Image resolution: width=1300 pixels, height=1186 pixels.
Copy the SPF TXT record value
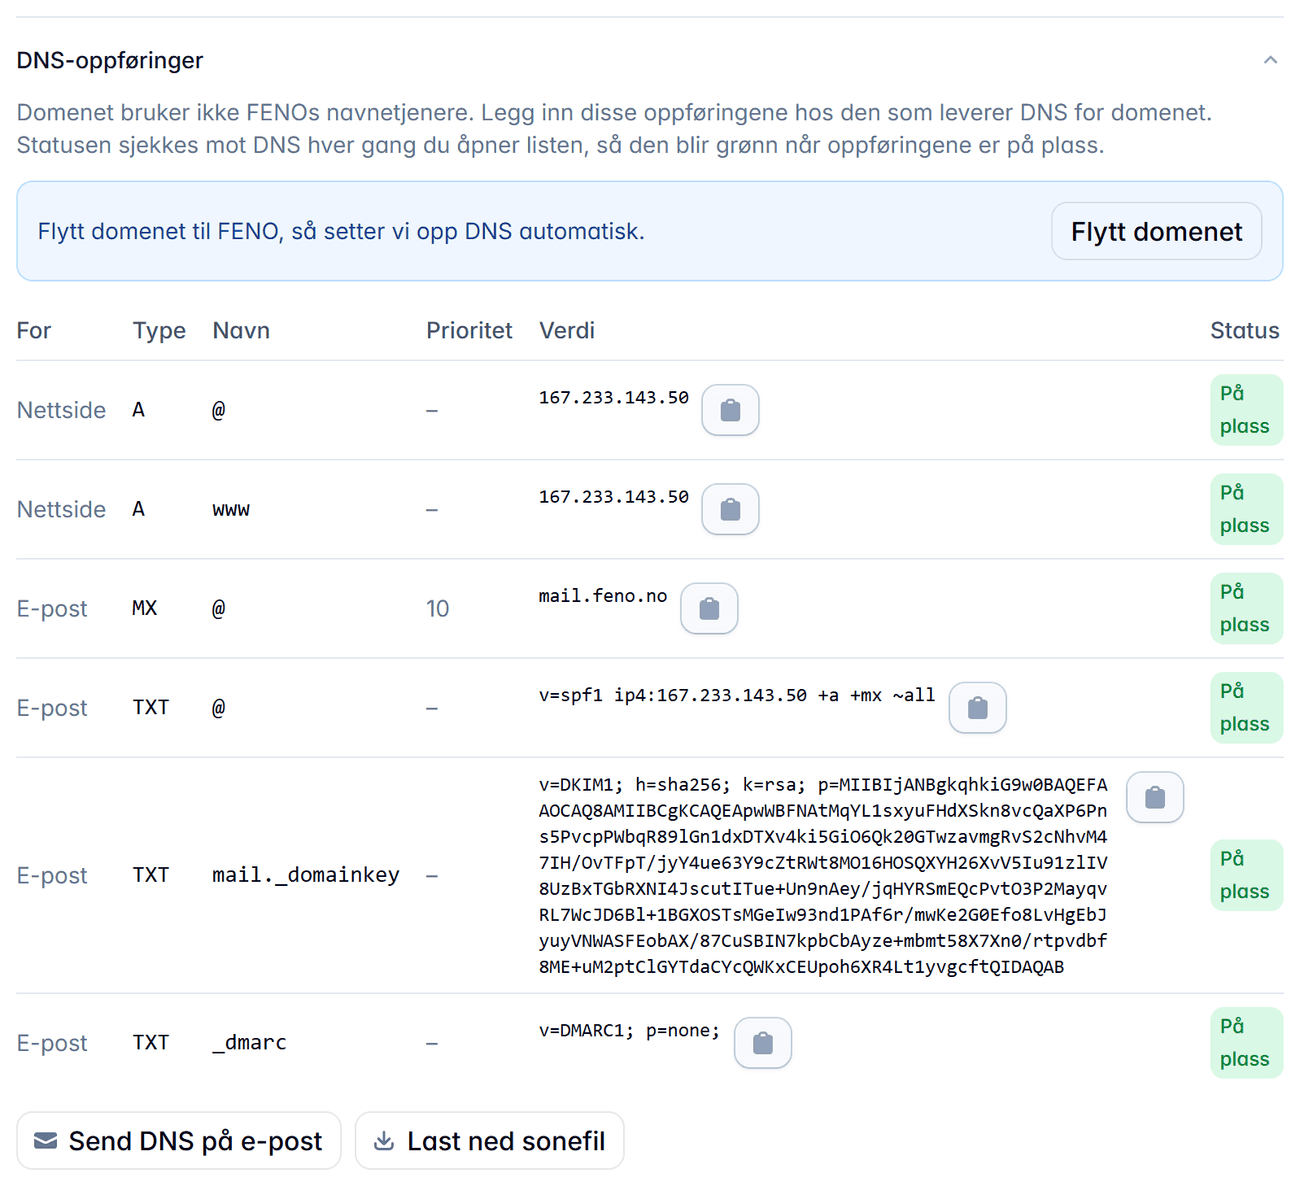[x=977, y=708]
